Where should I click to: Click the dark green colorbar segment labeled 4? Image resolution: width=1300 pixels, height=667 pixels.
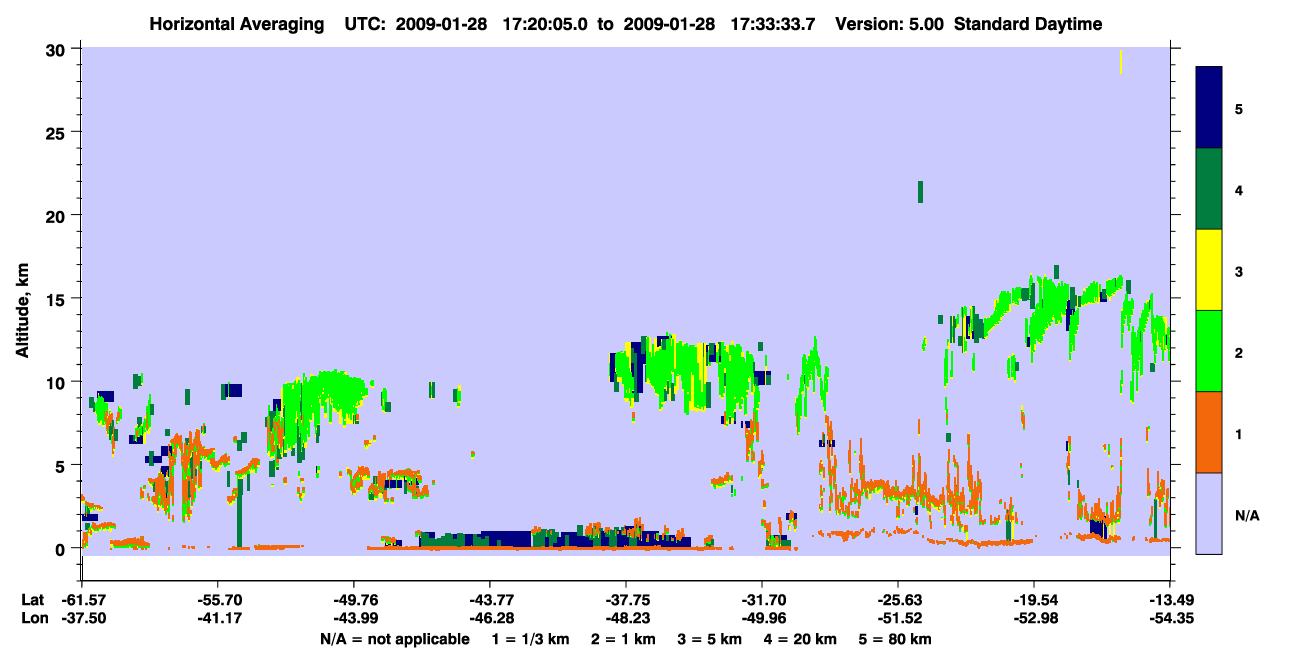click(1209, 189)
